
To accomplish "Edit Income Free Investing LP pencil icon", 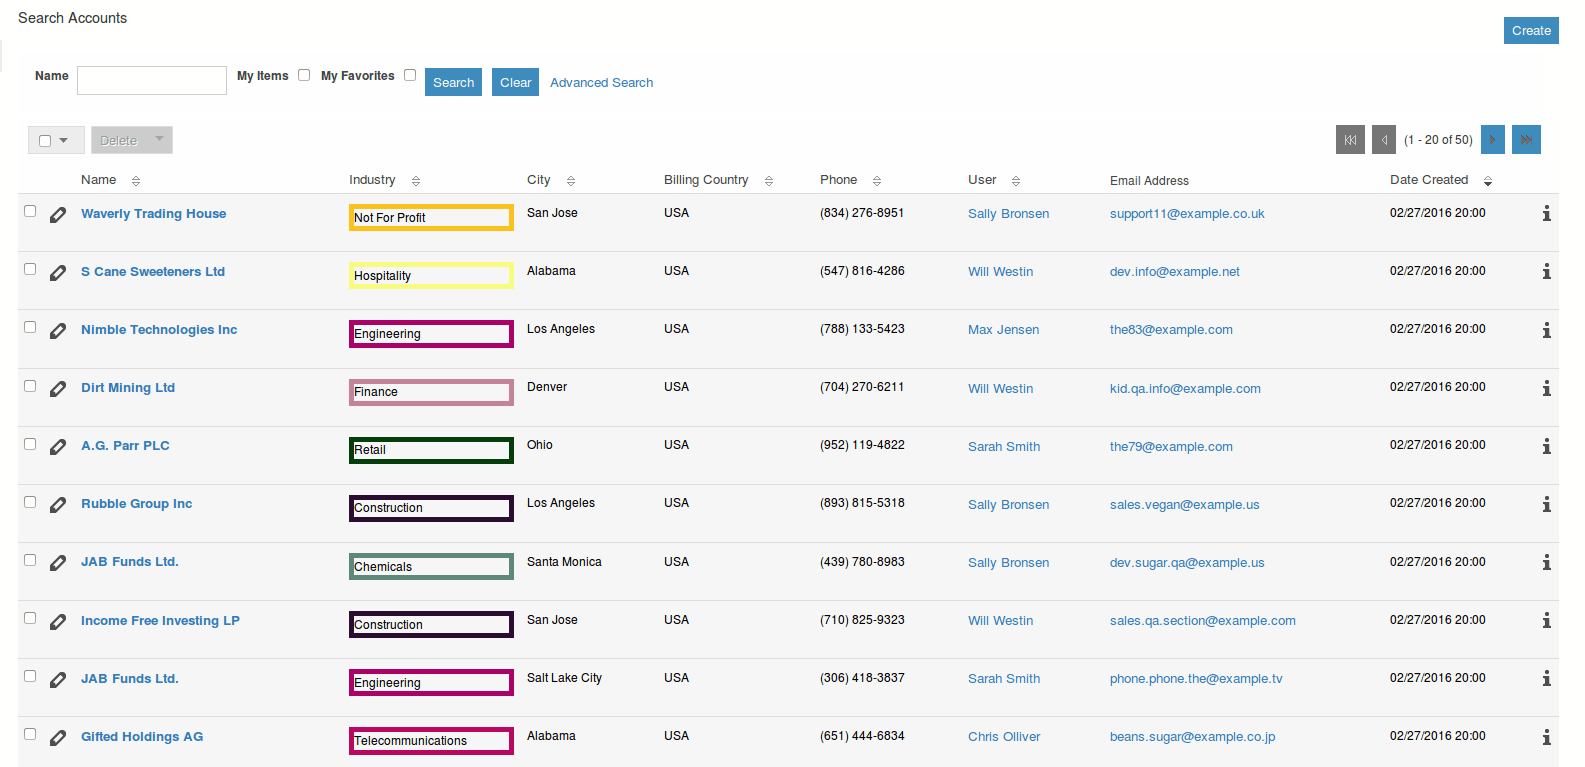I will pyautogui.click(x=58, y=622).
